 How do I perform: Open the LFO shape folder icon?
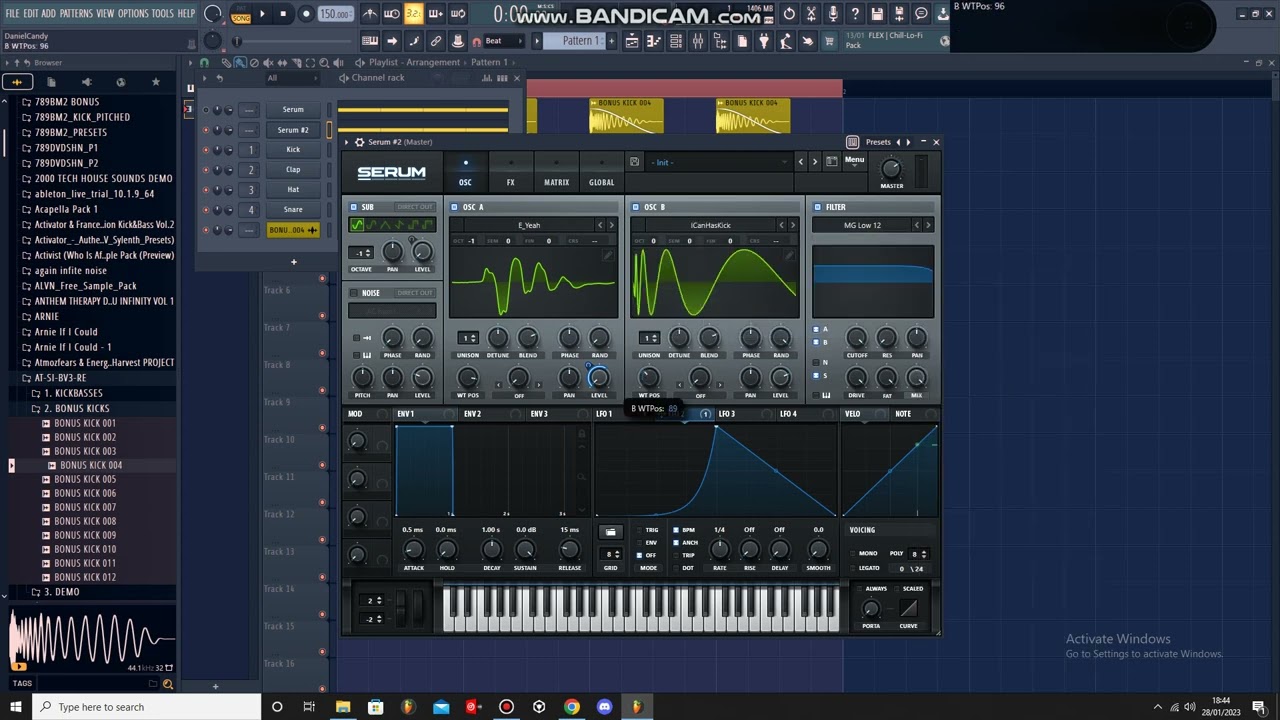click(610, 531)
